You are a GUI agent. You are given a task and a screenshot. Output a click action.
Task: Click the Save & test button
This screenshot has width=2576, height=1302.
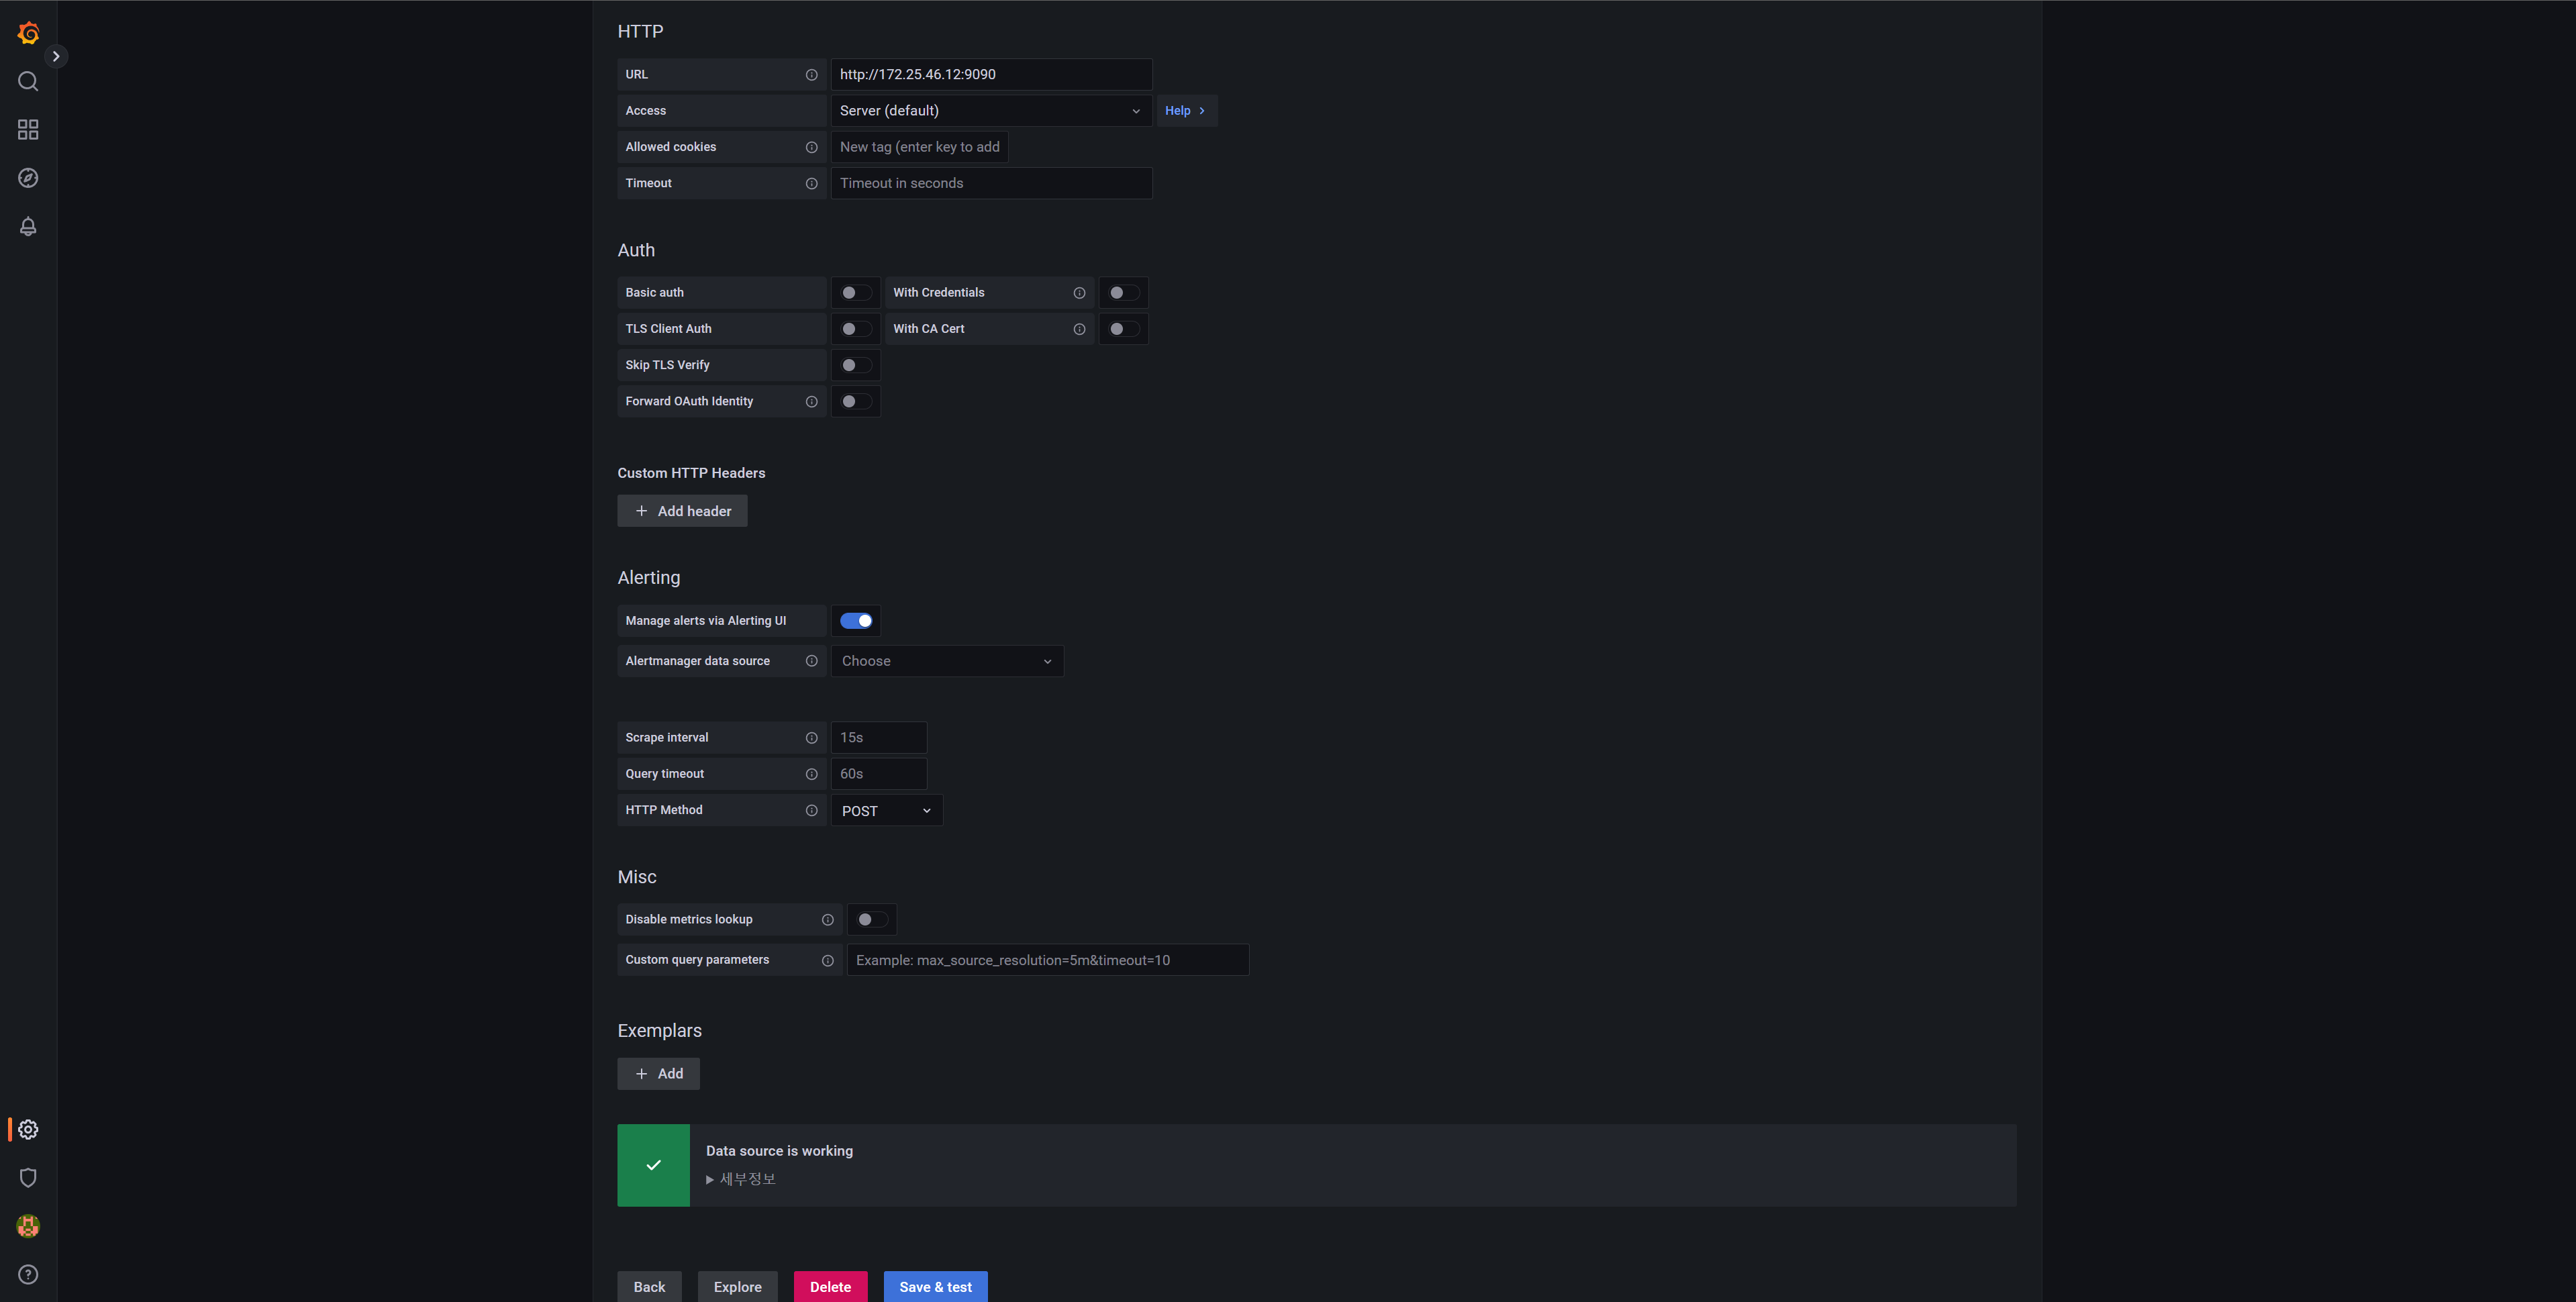tap(935, 1287)
